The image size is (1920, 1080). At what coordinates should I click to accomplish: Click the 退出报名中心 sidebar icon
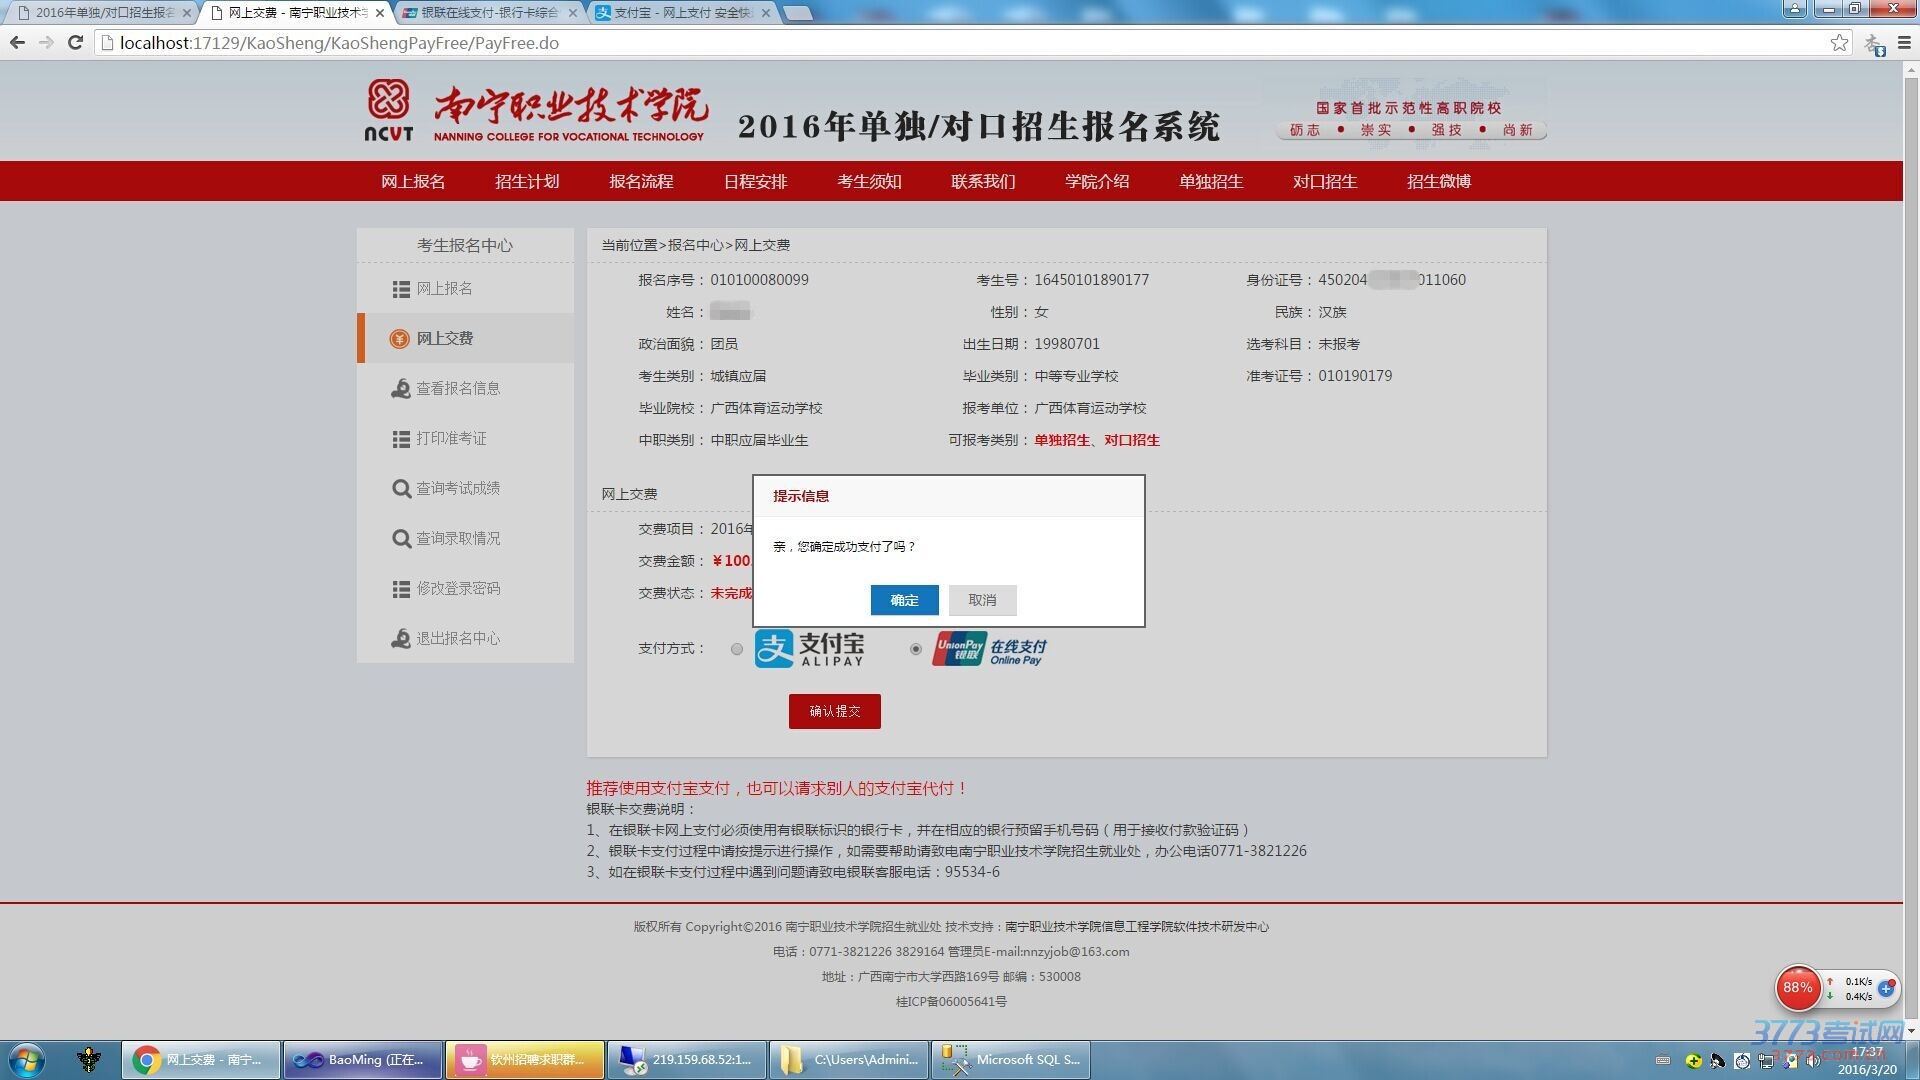[401, 639]
